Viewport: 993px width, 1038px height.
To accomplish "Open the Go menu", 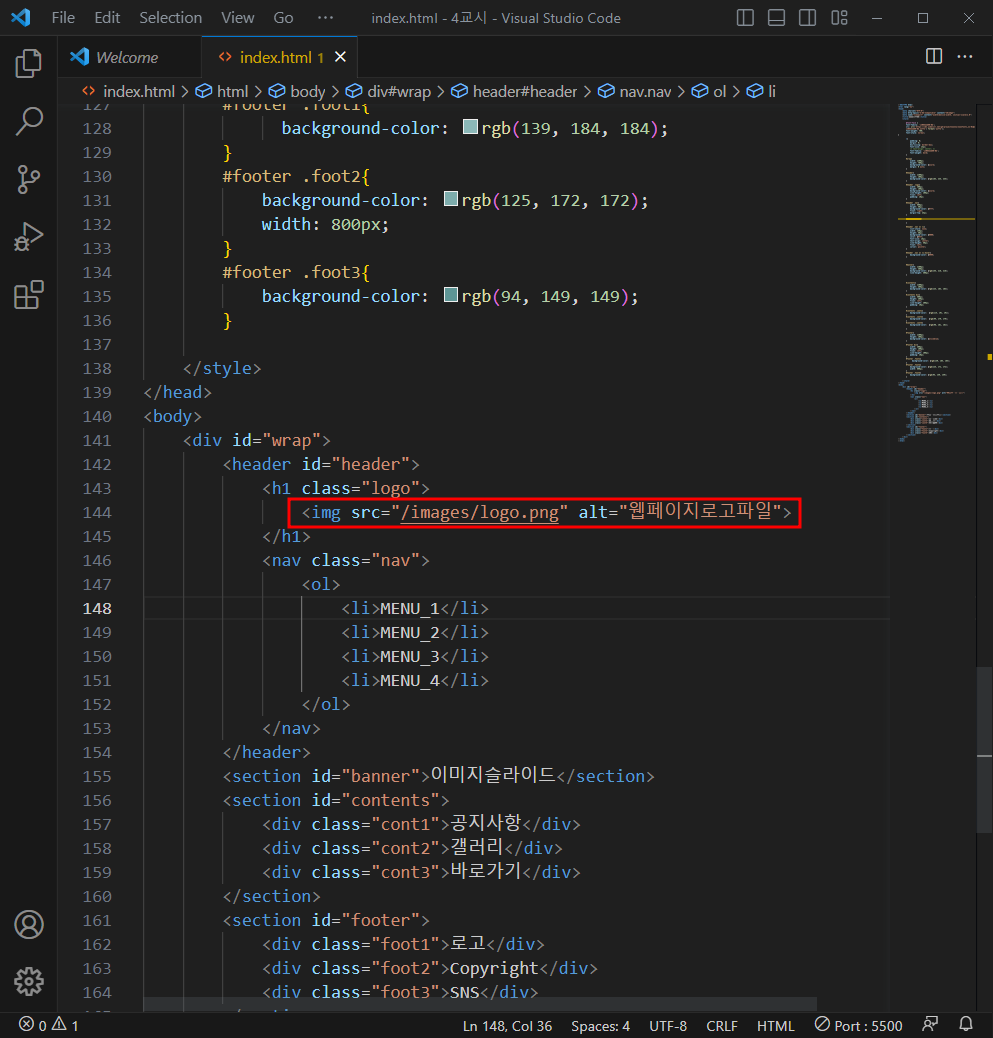I will [x=283, y=18].
